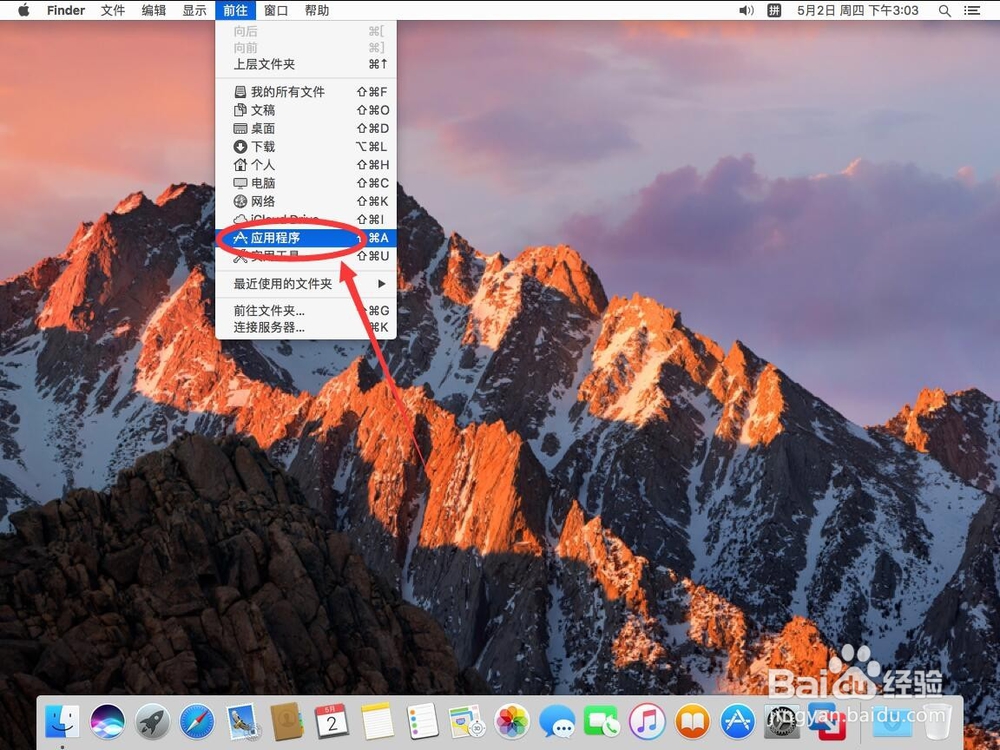Screen dimensions: 1000x750
Task: Launch Launchpad from the Dock
Action: point(152,720)
